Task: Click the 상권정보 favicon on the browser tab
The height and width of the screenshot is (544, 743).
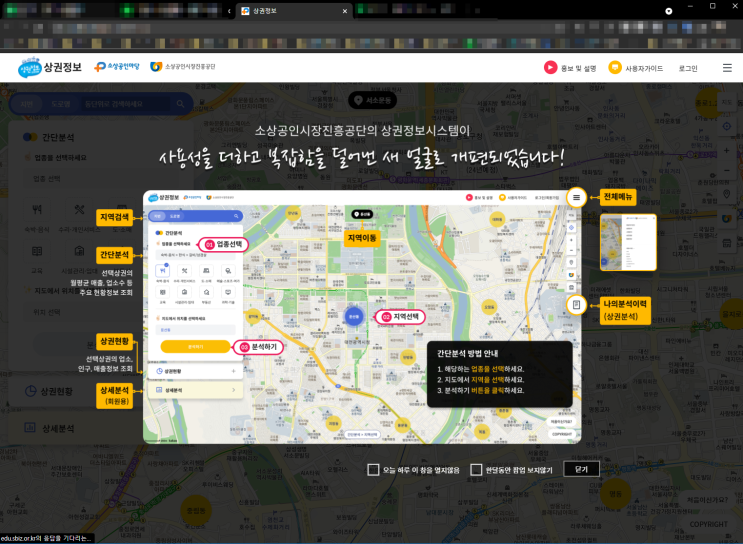Action: click(245, 11)
